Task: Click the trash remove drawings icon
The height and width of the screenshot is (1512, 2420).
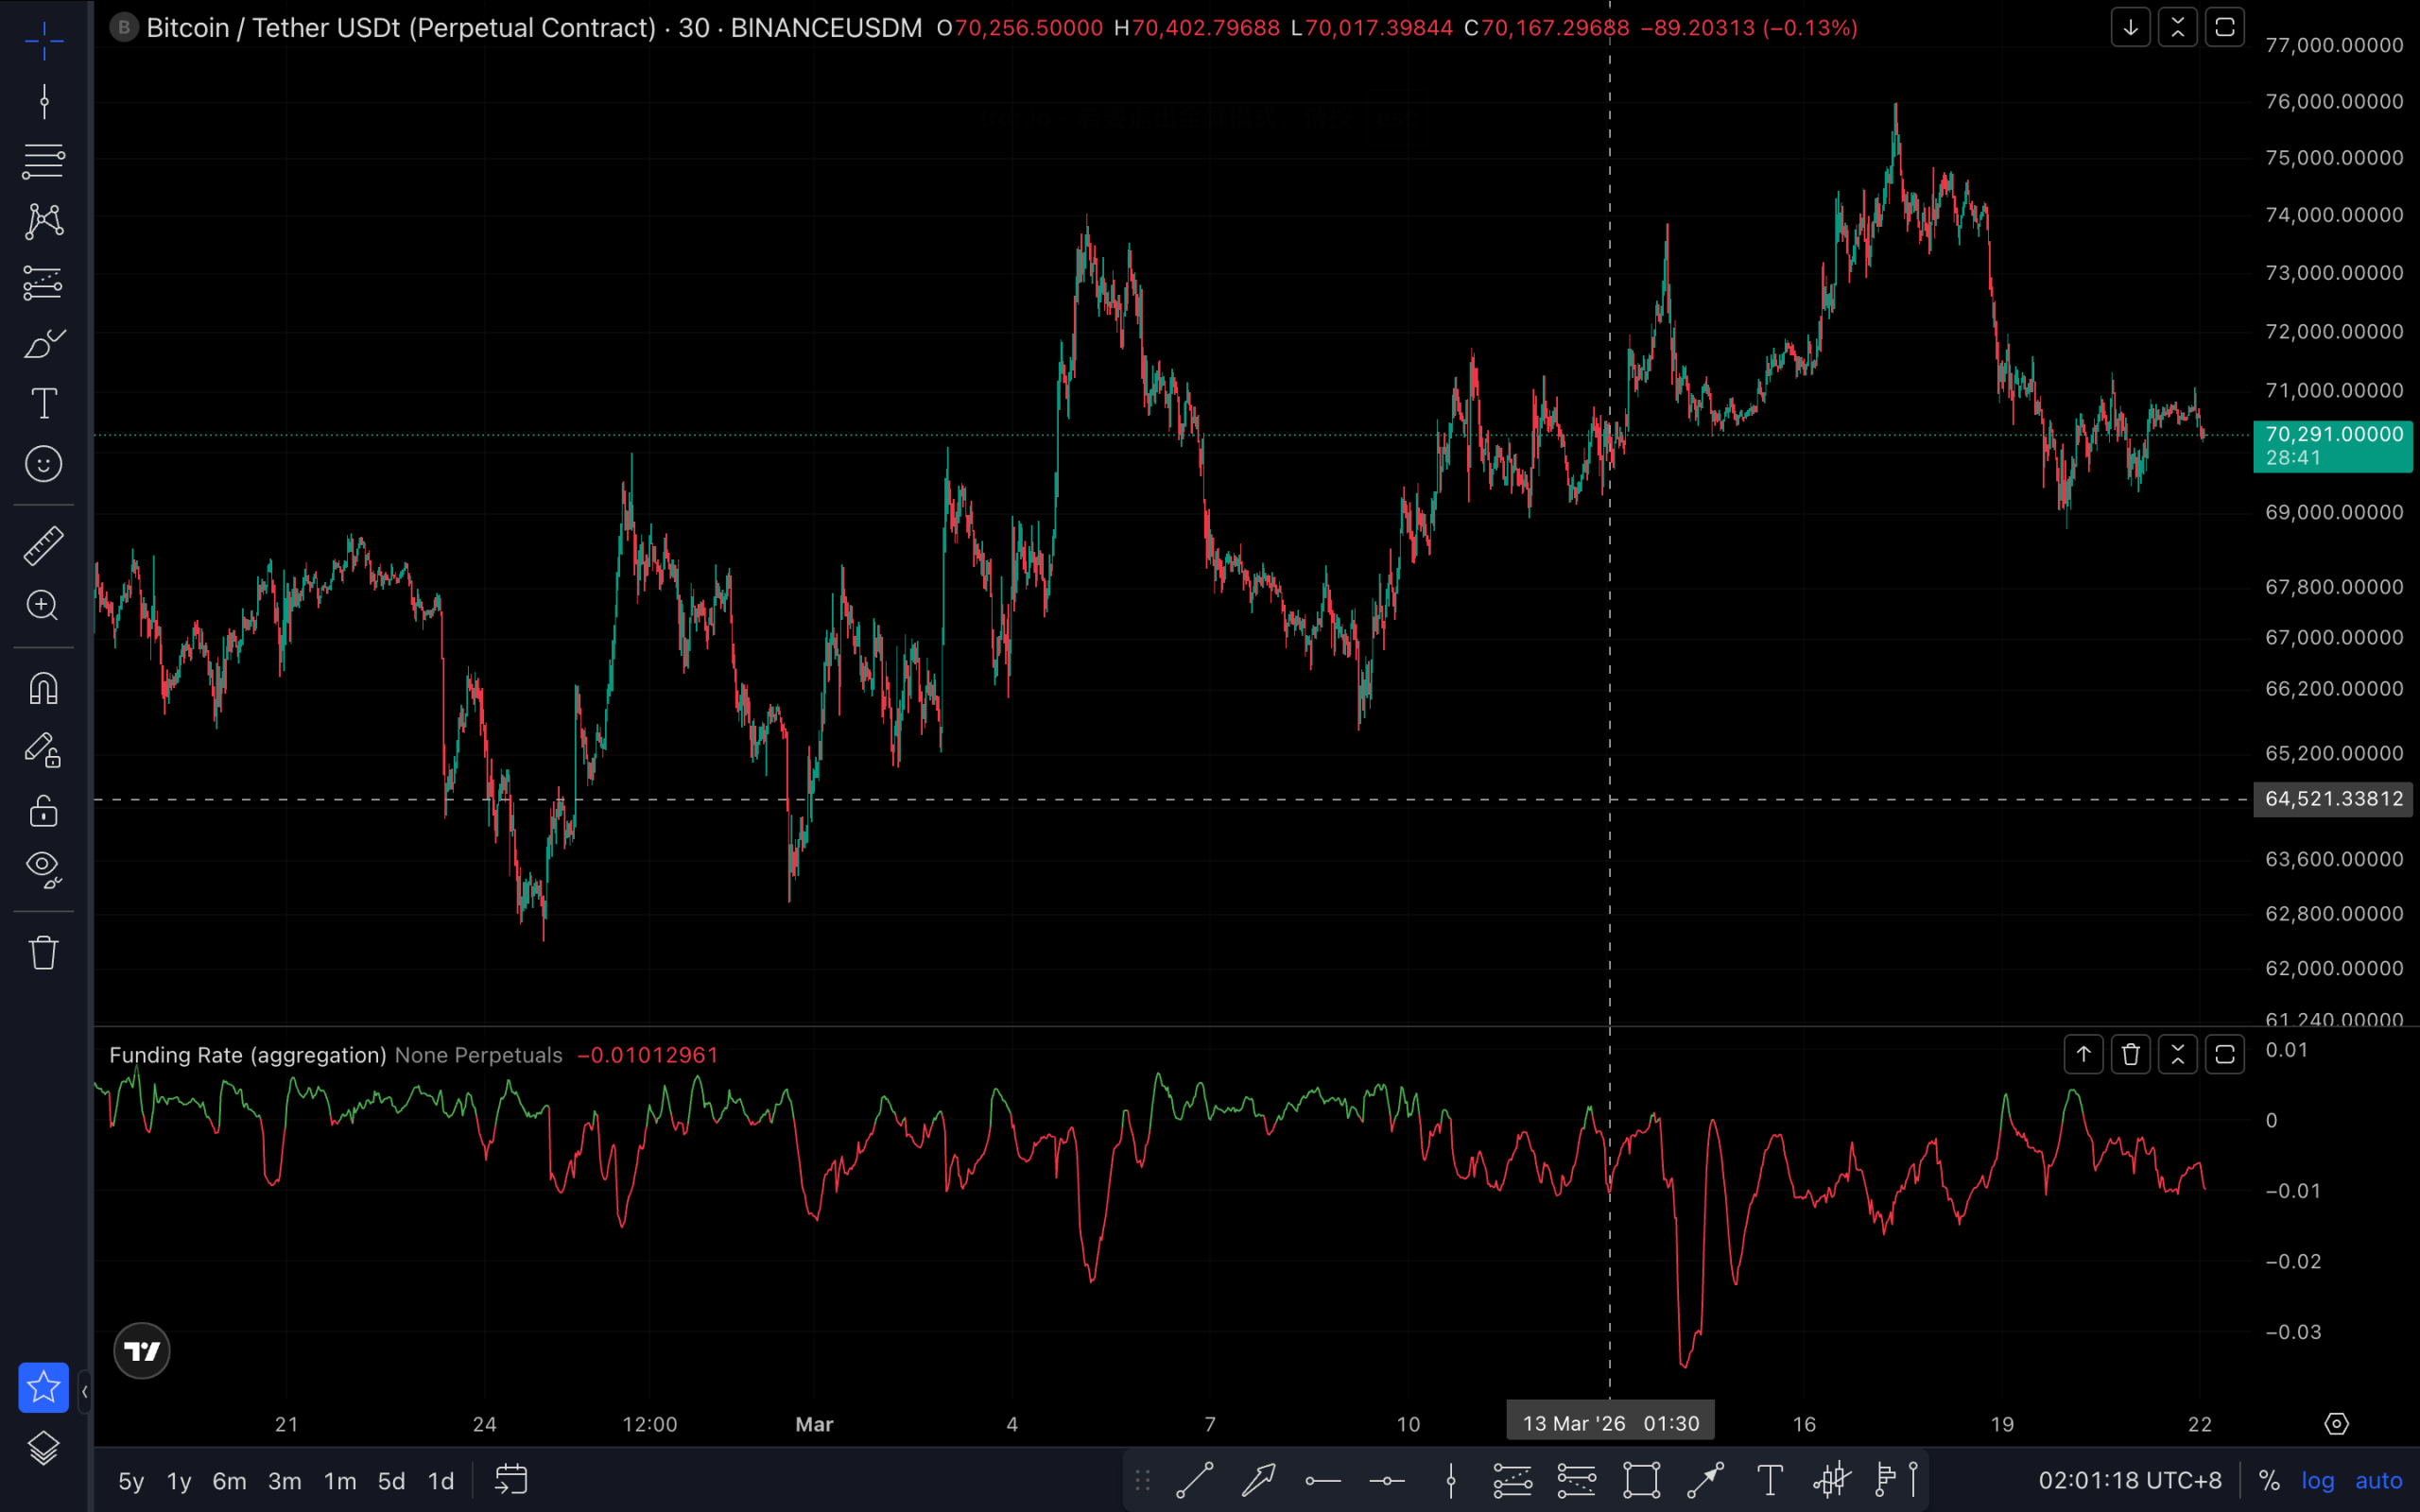Action: coord(44,952)
